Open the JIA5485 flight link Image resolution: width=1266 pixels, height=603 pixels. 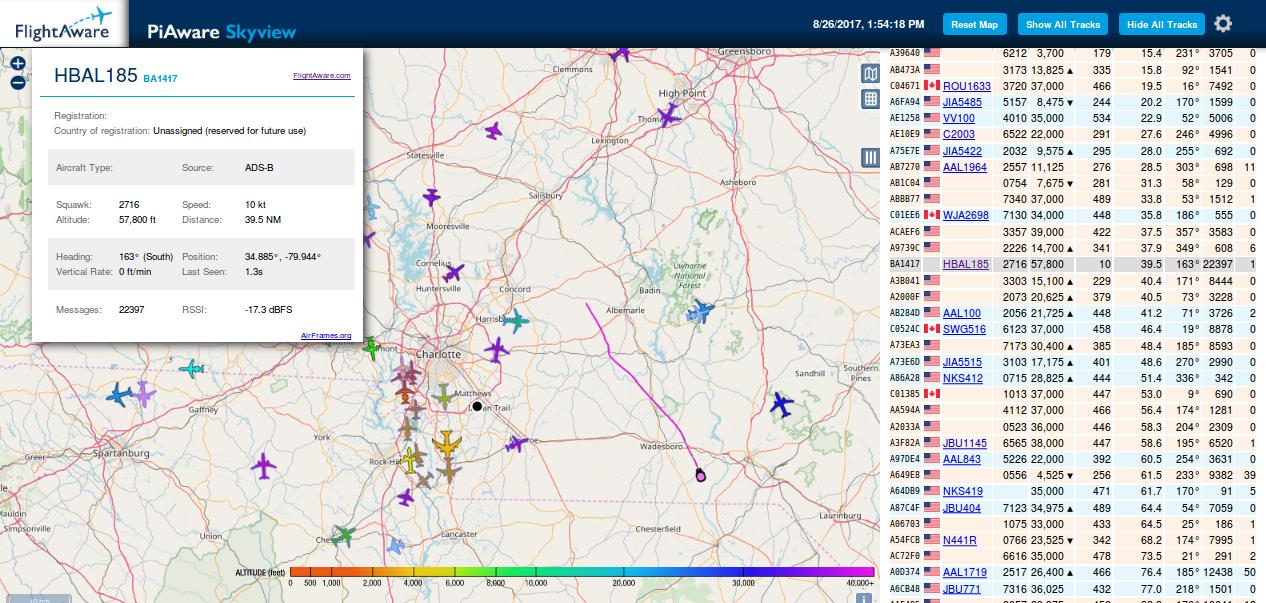(x=962, y=102)
